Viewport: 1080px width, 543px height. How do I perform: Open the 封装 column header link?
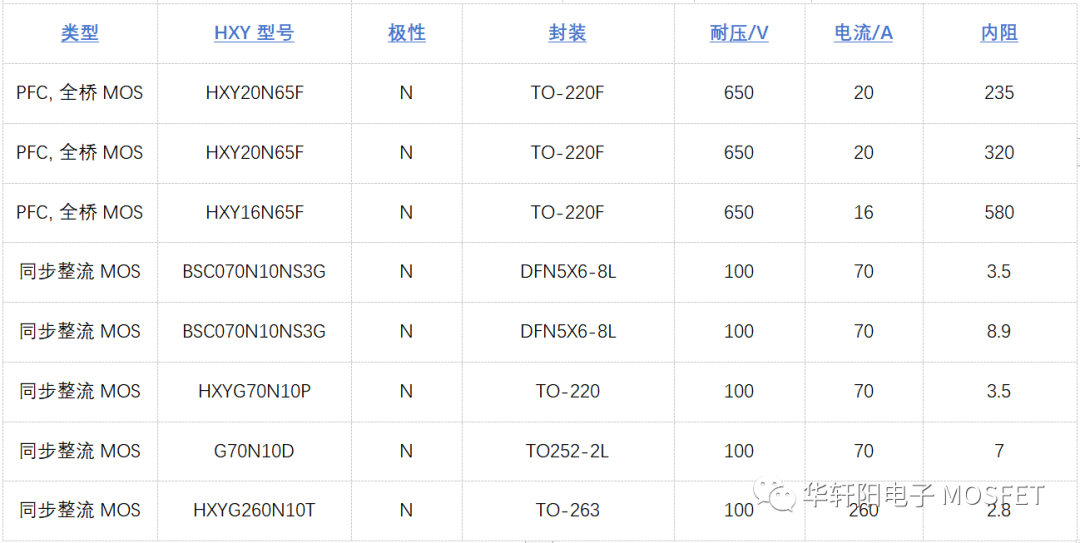click(568, 33)
